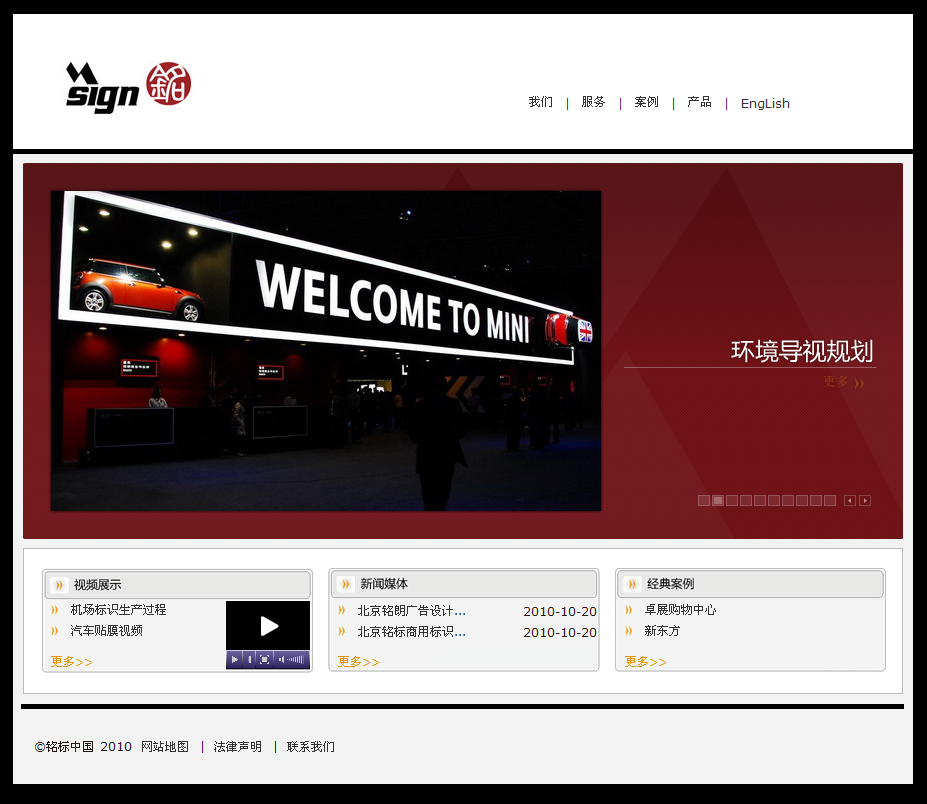Viewport: 927px width, 804px height.
Task: Open the 网站地图 footer link
Action: tap(165, 747)
